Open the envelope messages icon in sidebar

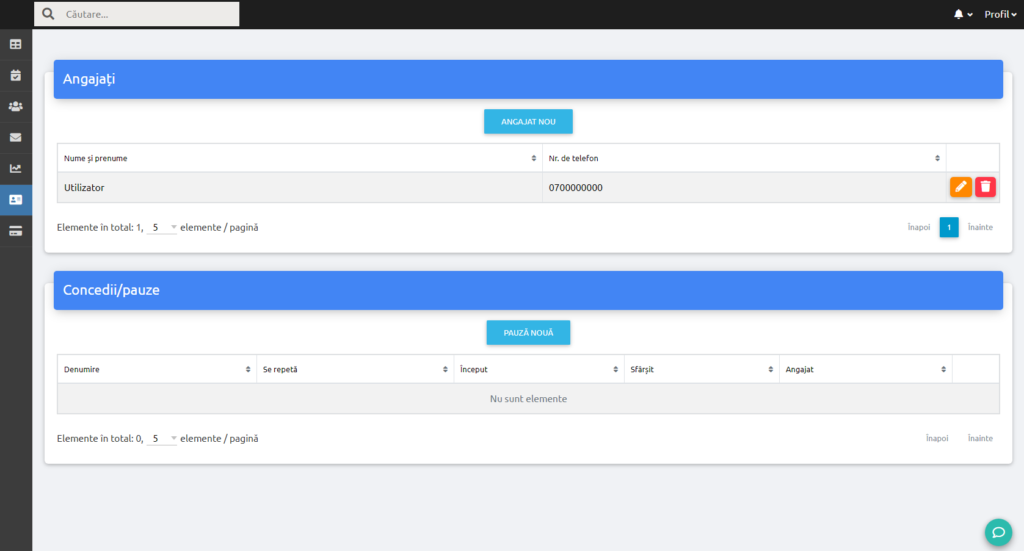16,137
